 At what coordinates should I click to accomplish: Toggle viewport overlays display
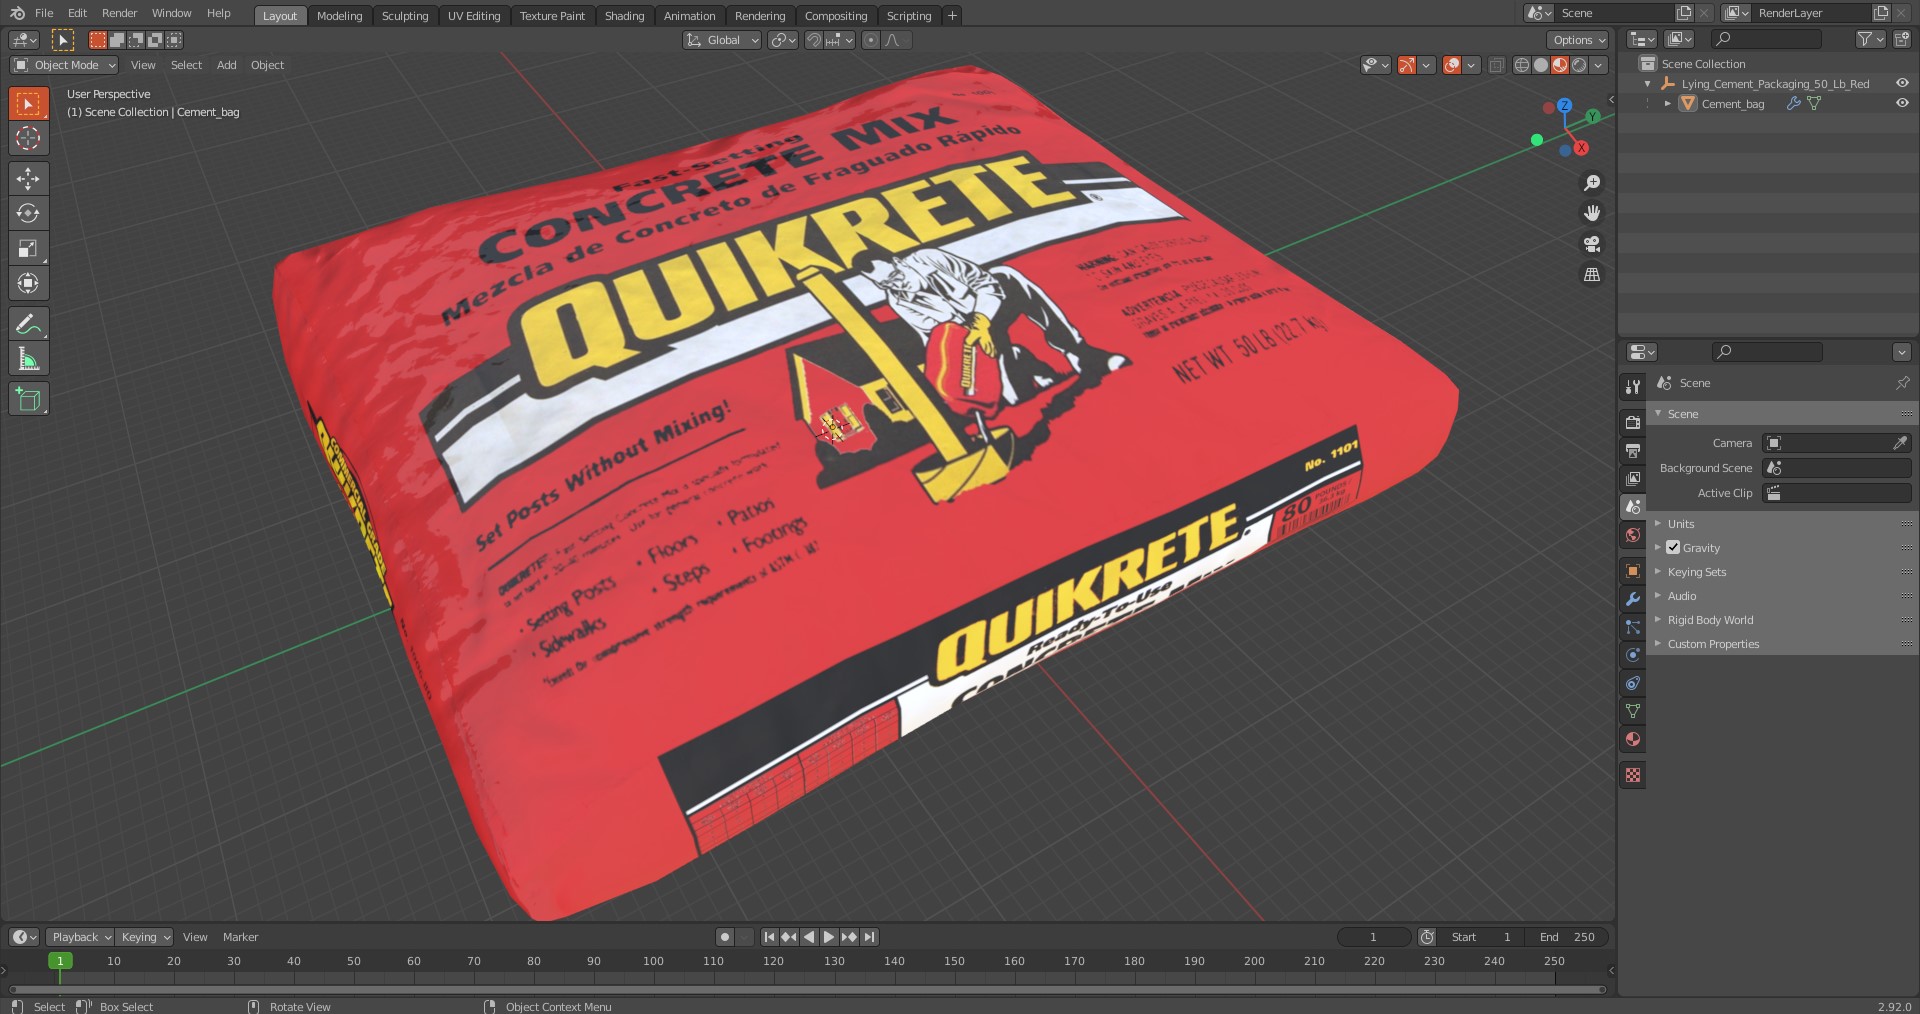click(1452, 65)
